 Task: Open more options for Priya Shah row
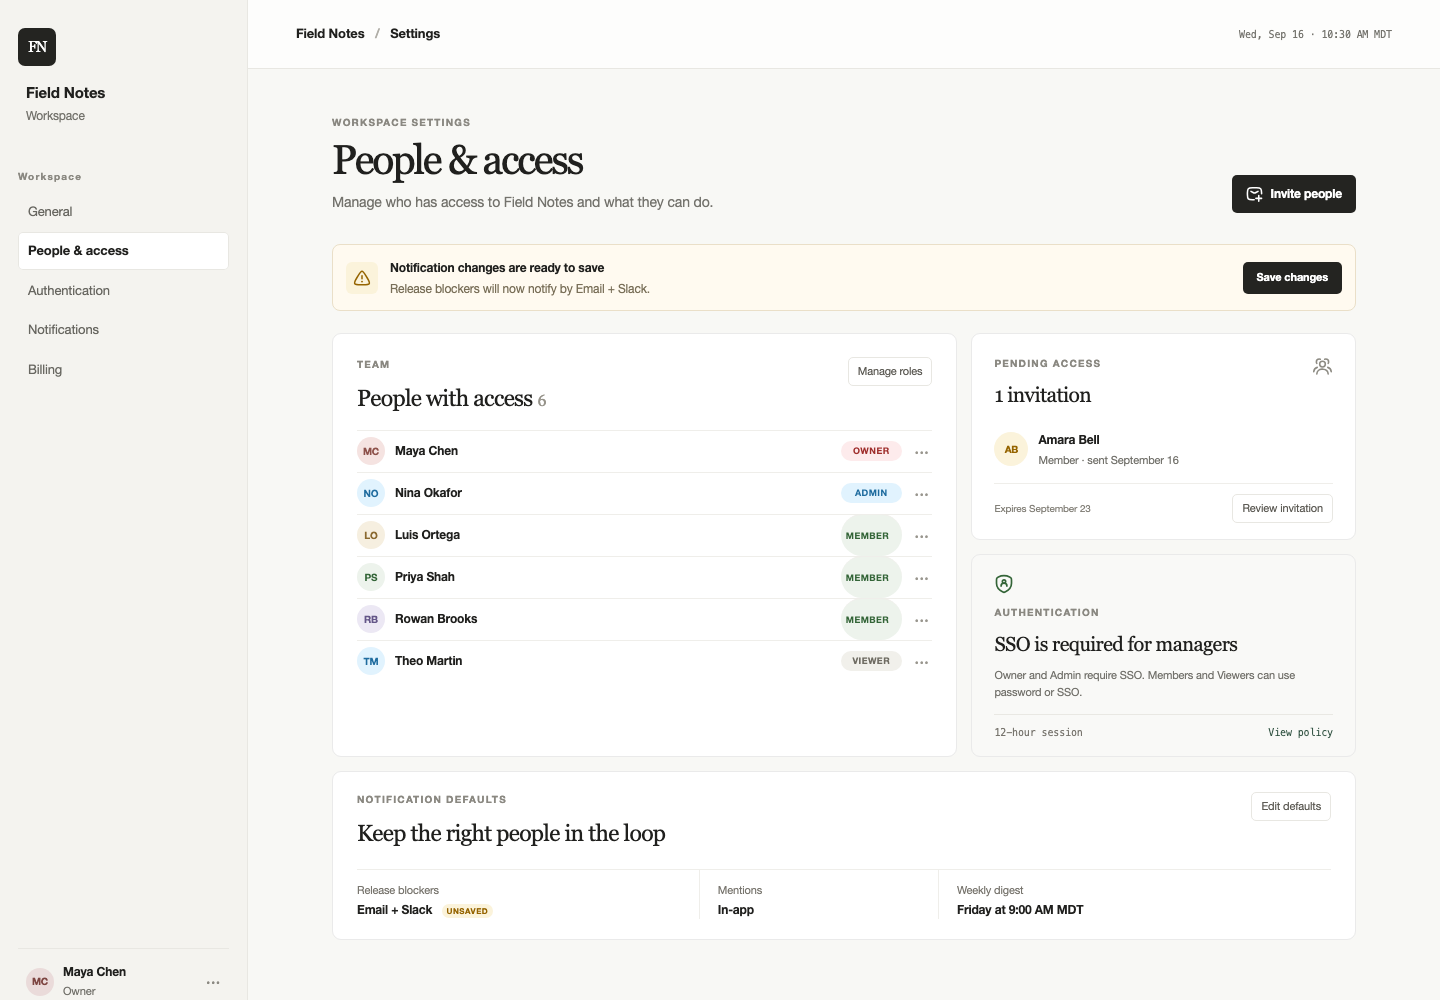click(922, 578)
